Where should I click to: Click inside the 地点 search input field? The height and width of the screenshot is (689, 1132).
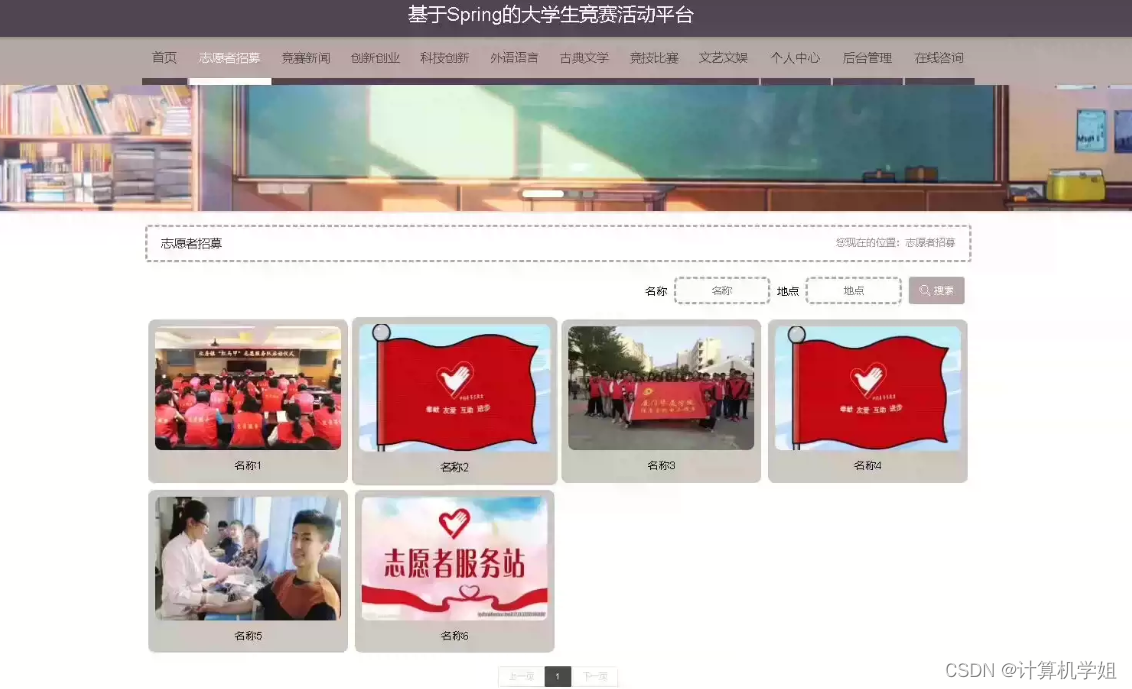tap(853, 290)
